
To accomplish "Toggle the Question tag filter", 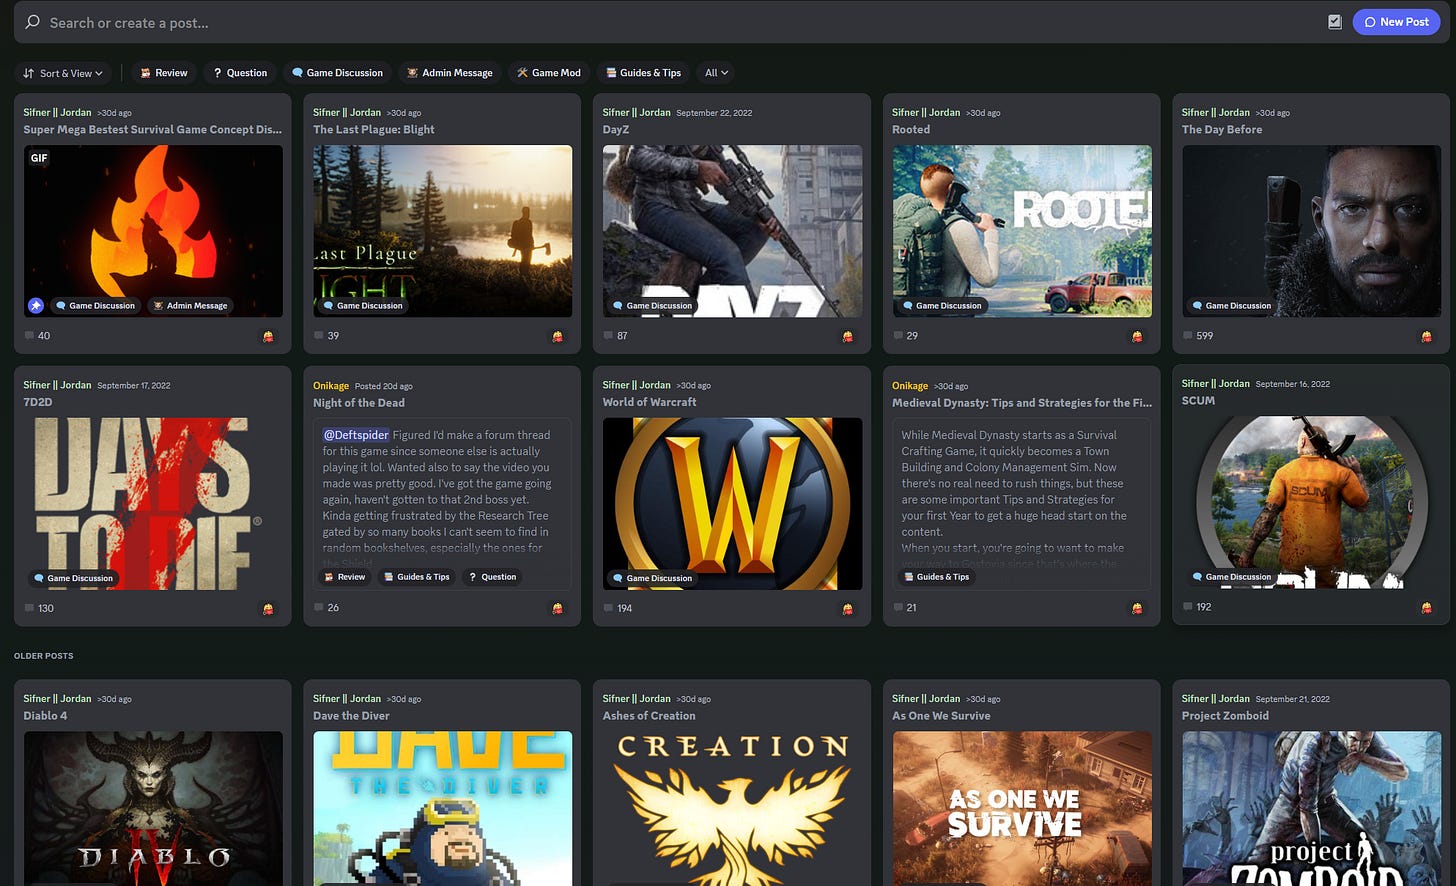I will point(240,73).
